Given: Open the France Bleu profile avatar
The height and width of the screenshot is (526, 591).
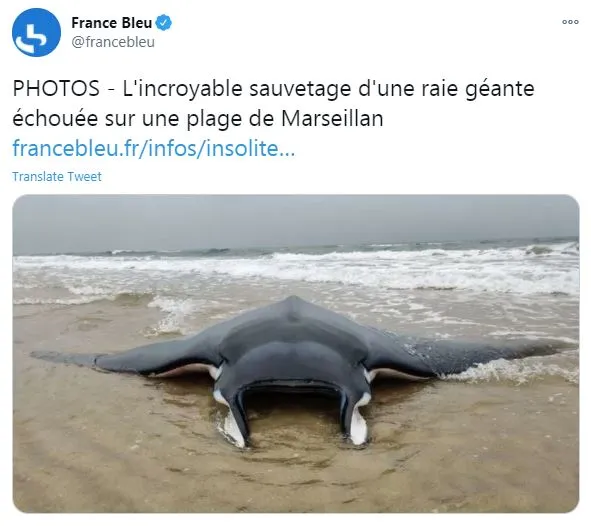Looking at the screenshot, I should click(36, 32).
